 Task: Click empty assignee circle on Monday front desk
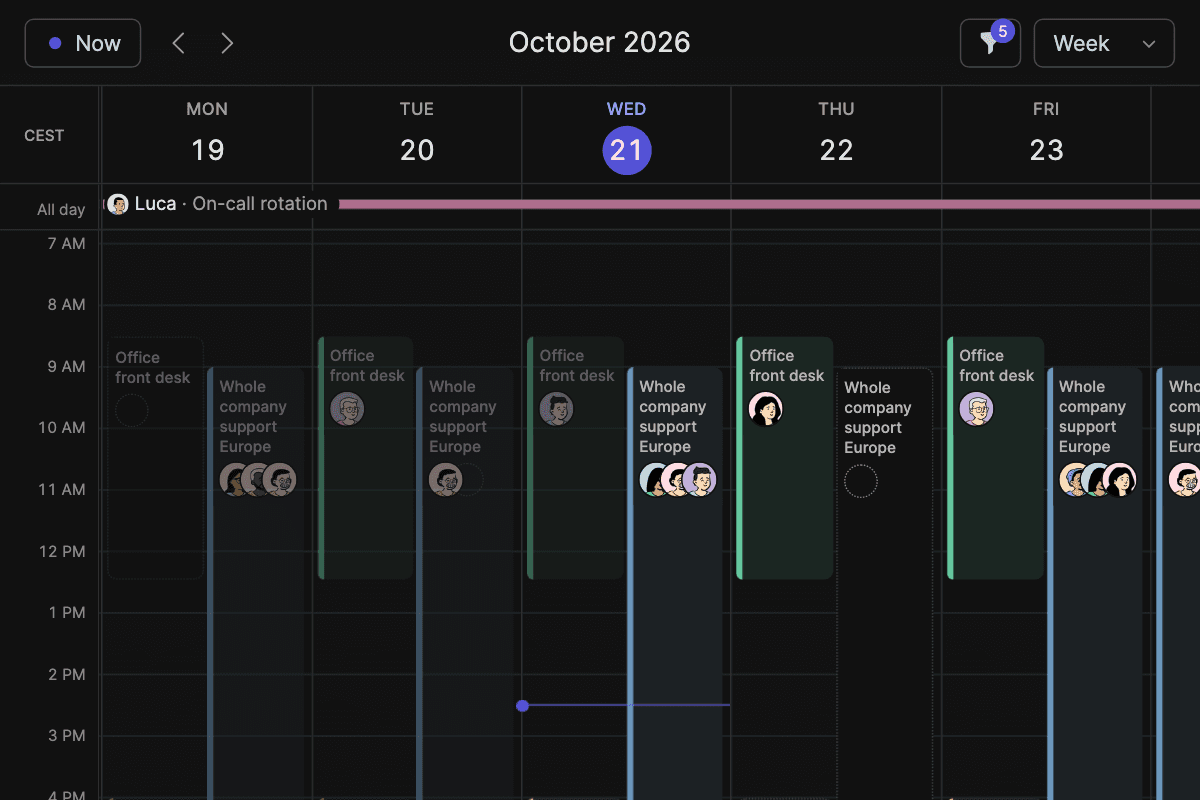click(x=131, y=410)
